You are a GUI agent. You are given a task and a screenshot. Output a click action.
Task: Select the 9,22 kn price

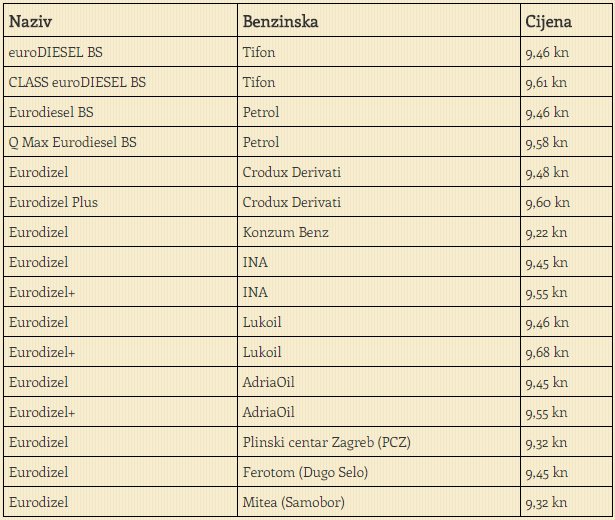(546, 232)
